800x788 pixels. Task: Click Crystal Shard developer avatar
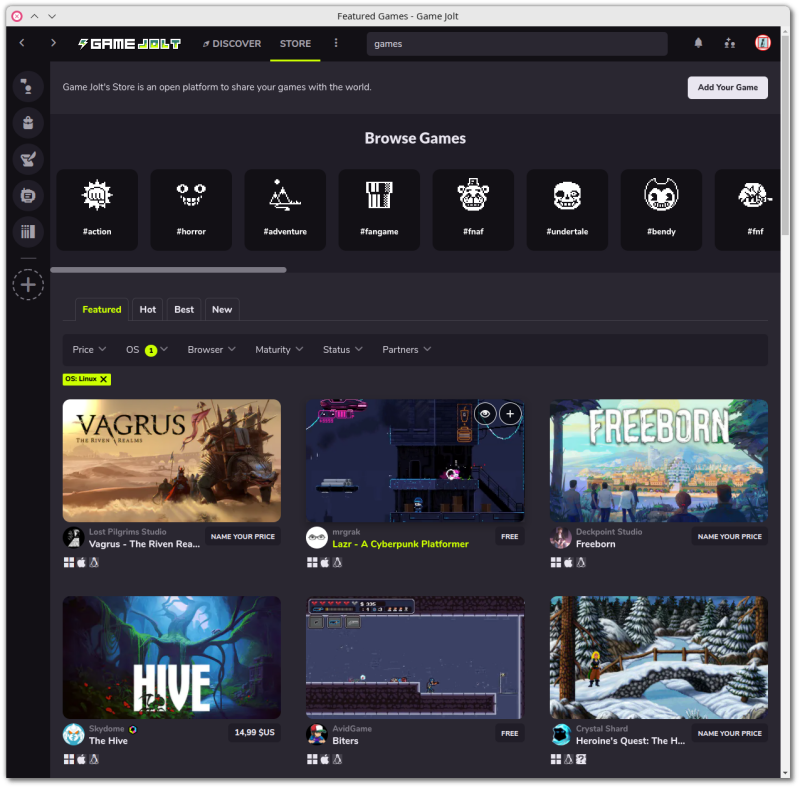point(561,734)
